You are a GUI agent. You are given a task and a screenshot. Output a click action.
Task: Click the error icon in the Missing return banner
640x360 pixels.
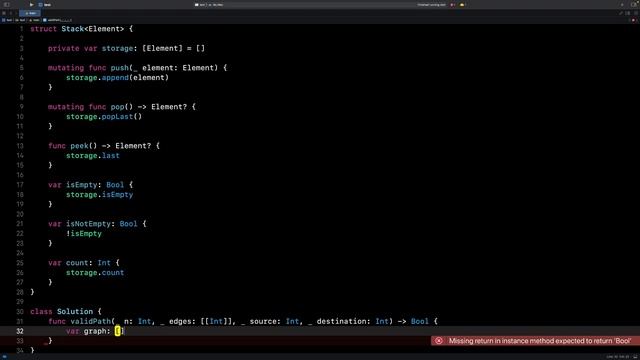pyautogui.click(x=439, y=341)
